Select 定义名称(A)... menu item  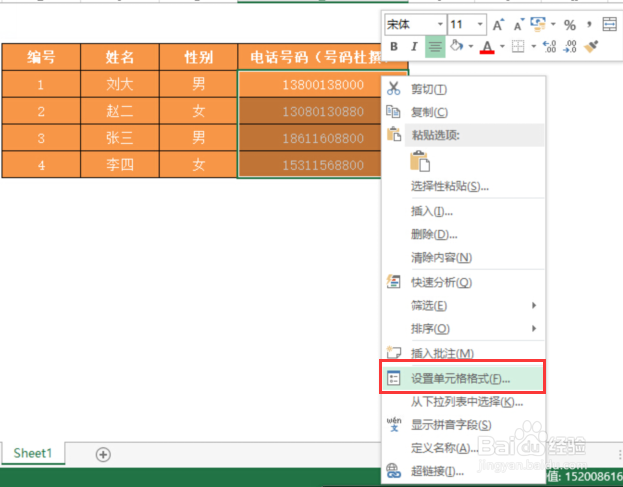(x=463, y=448)
